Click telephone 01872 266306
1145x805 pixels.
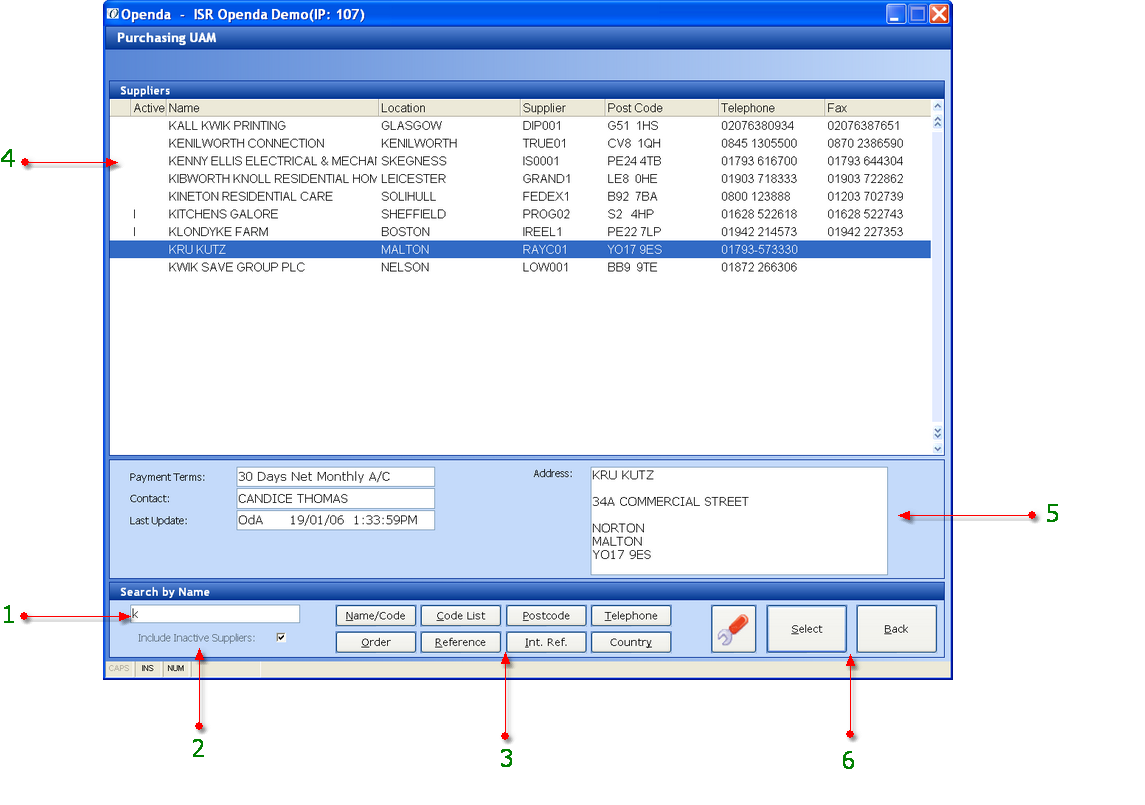tap(759, 267)
